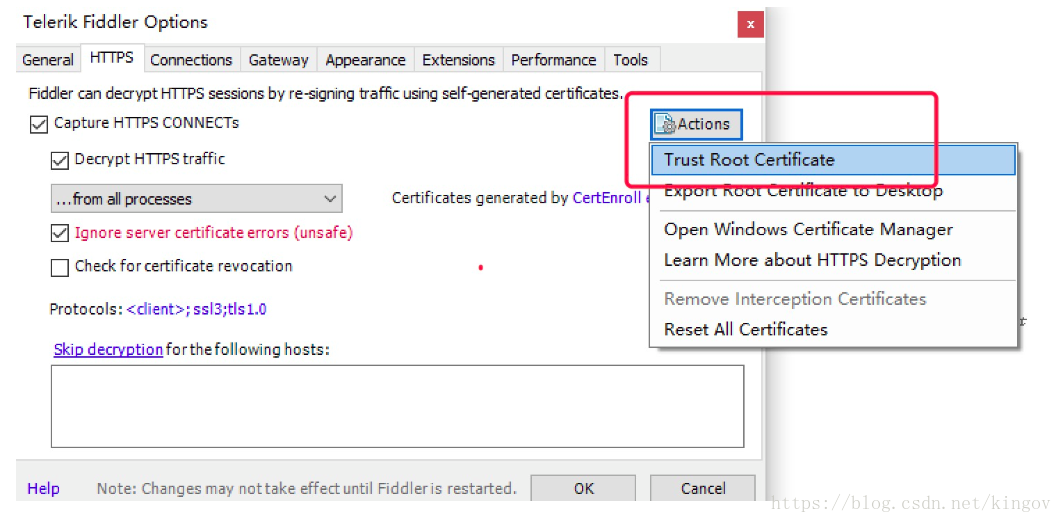Switch to the Performance tab
This screenshot has width=1062, height=523.
pyautogui.click(x=553, y=60)
